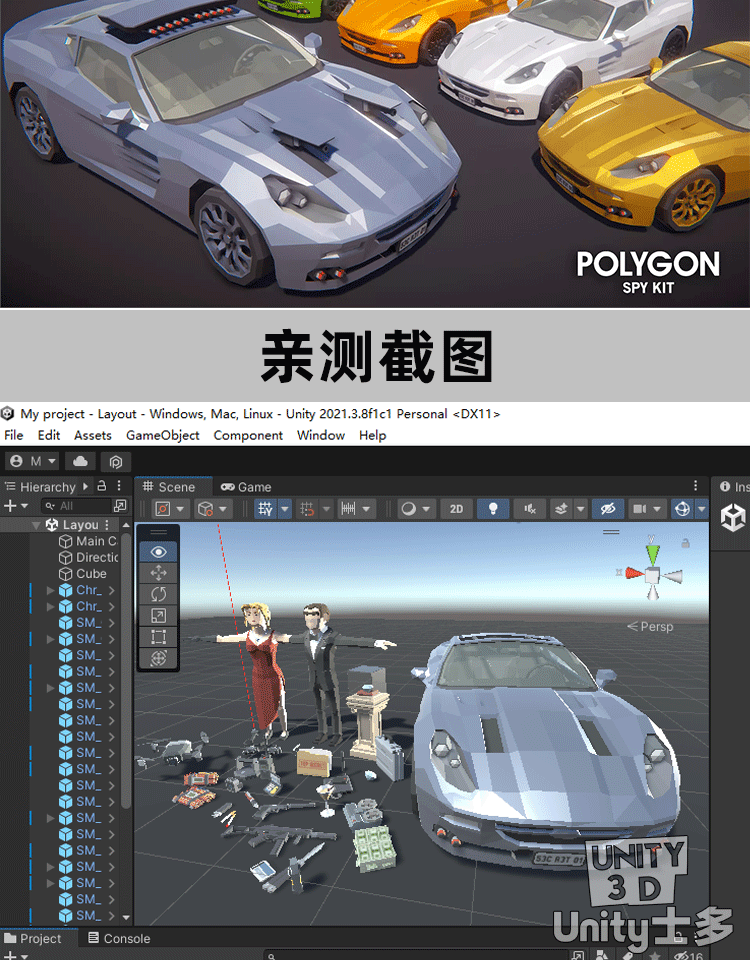The width and height of the screenshot is (750, 960).
Task: Switch to the Game tab
Action: [246, 487]
